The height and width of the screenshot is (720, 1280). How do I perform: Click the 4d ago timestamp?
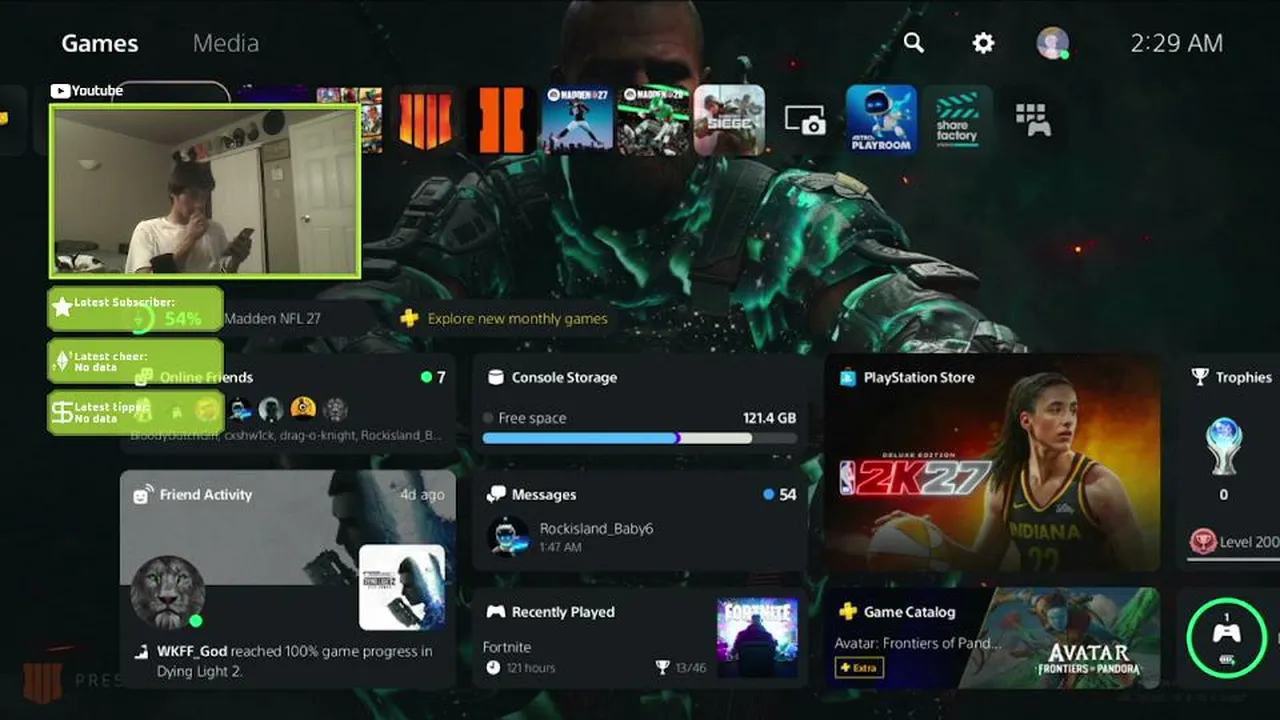[x=422, y=494]
